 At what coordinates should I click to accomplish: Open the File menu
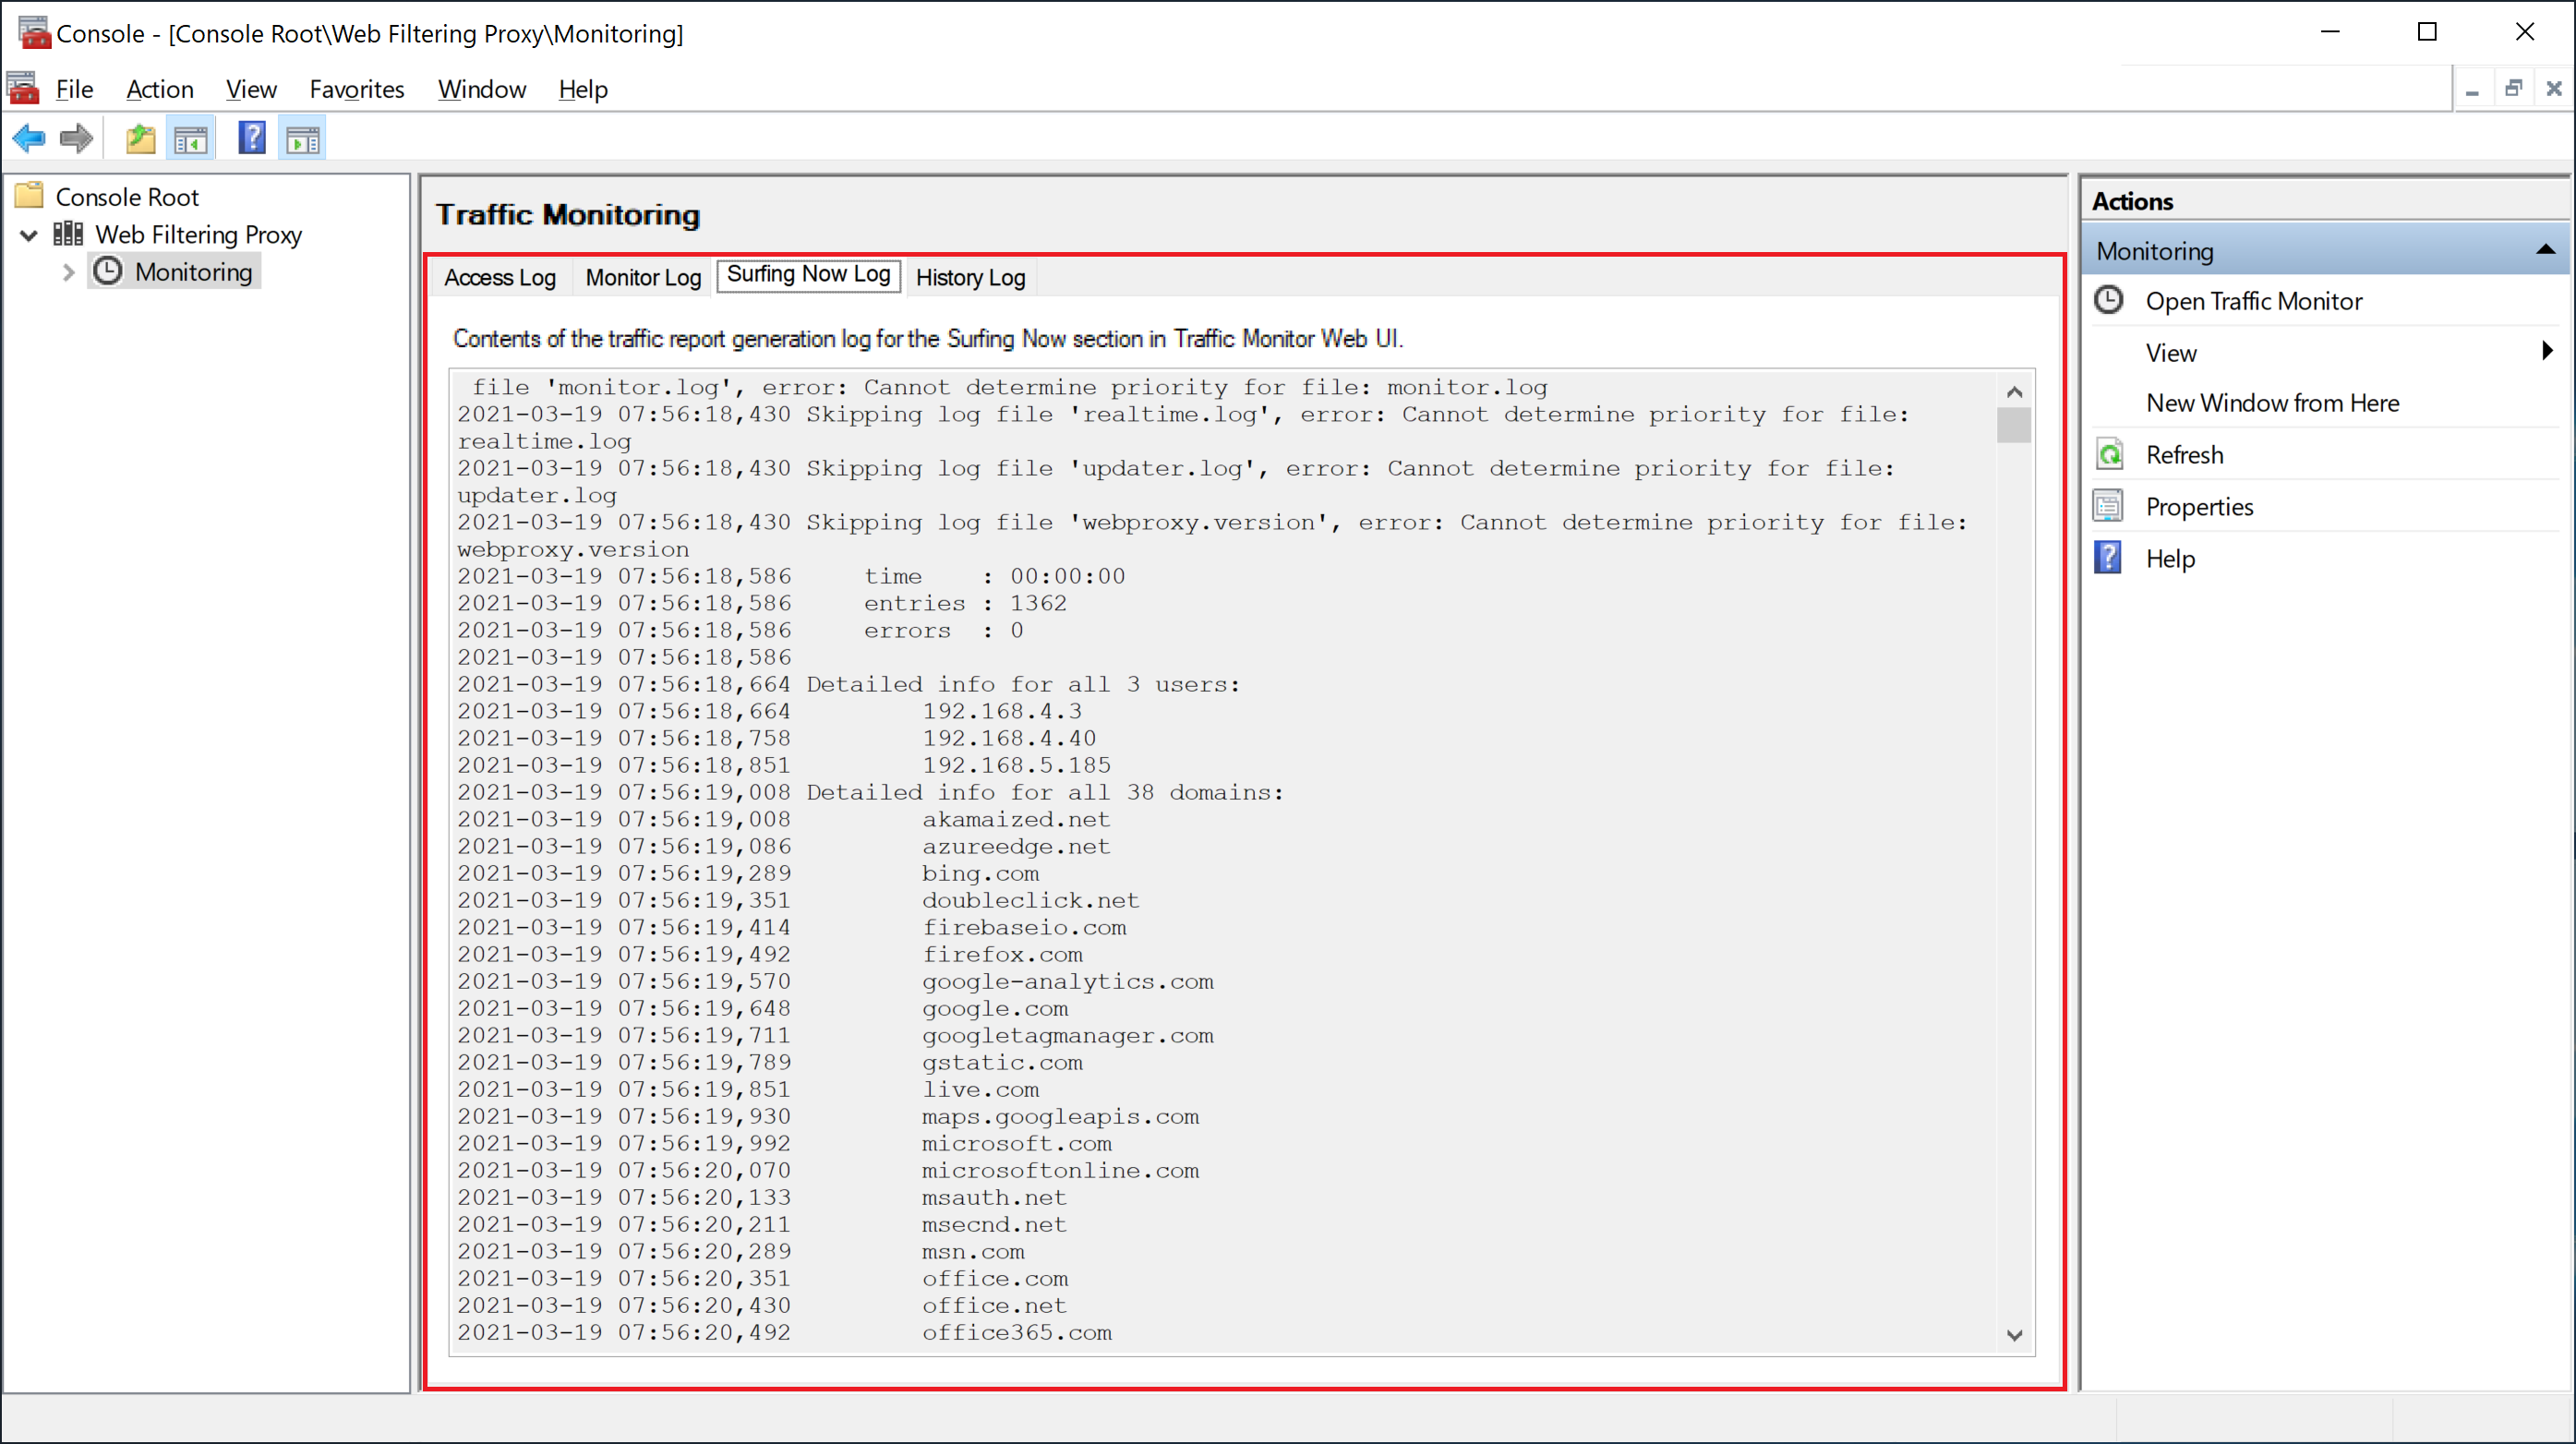coord(75,89)
